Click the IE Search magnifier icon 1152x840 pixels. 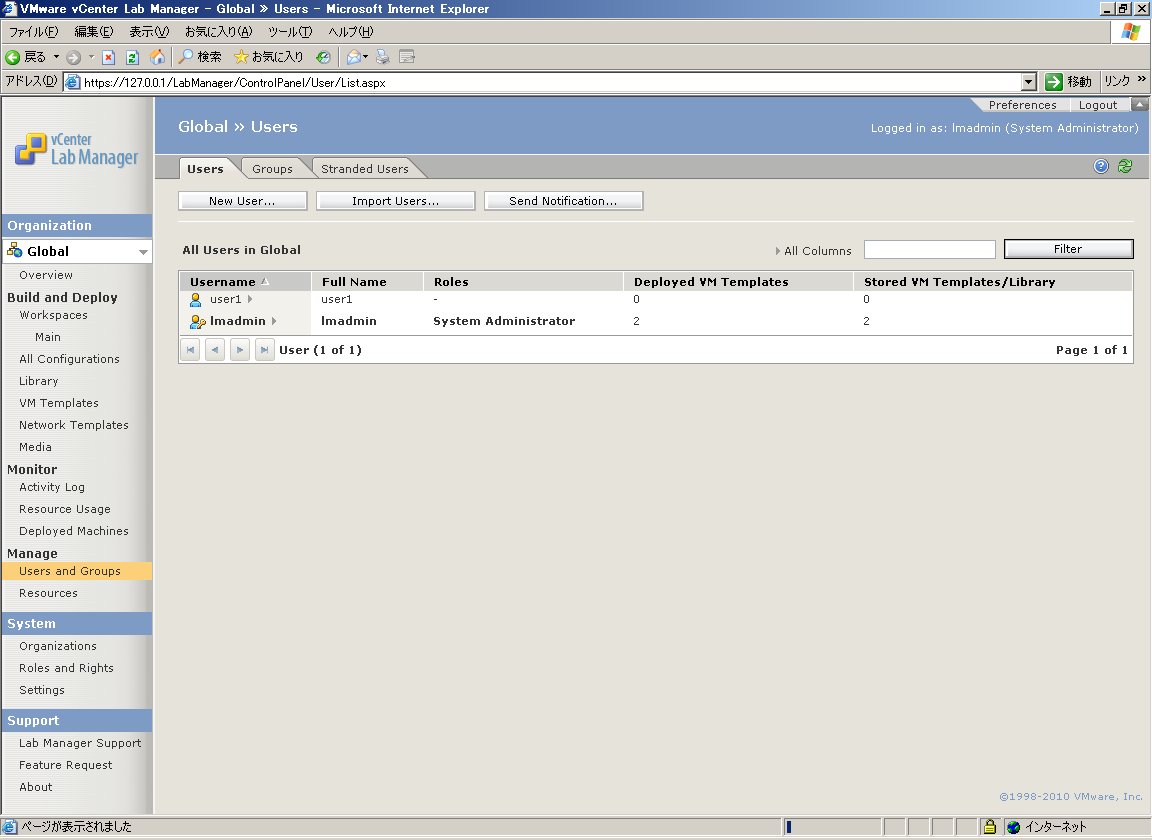[x=186, y=57]
